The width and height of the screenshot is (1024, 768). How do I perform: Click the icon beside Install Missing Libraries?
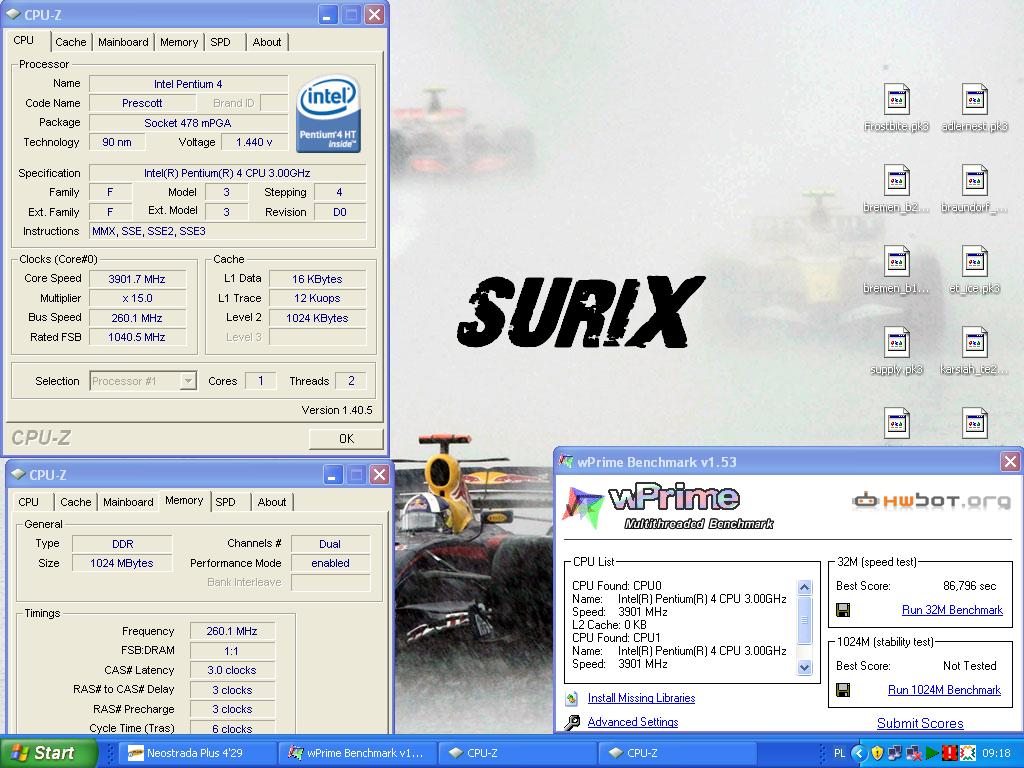pos(572,698)
